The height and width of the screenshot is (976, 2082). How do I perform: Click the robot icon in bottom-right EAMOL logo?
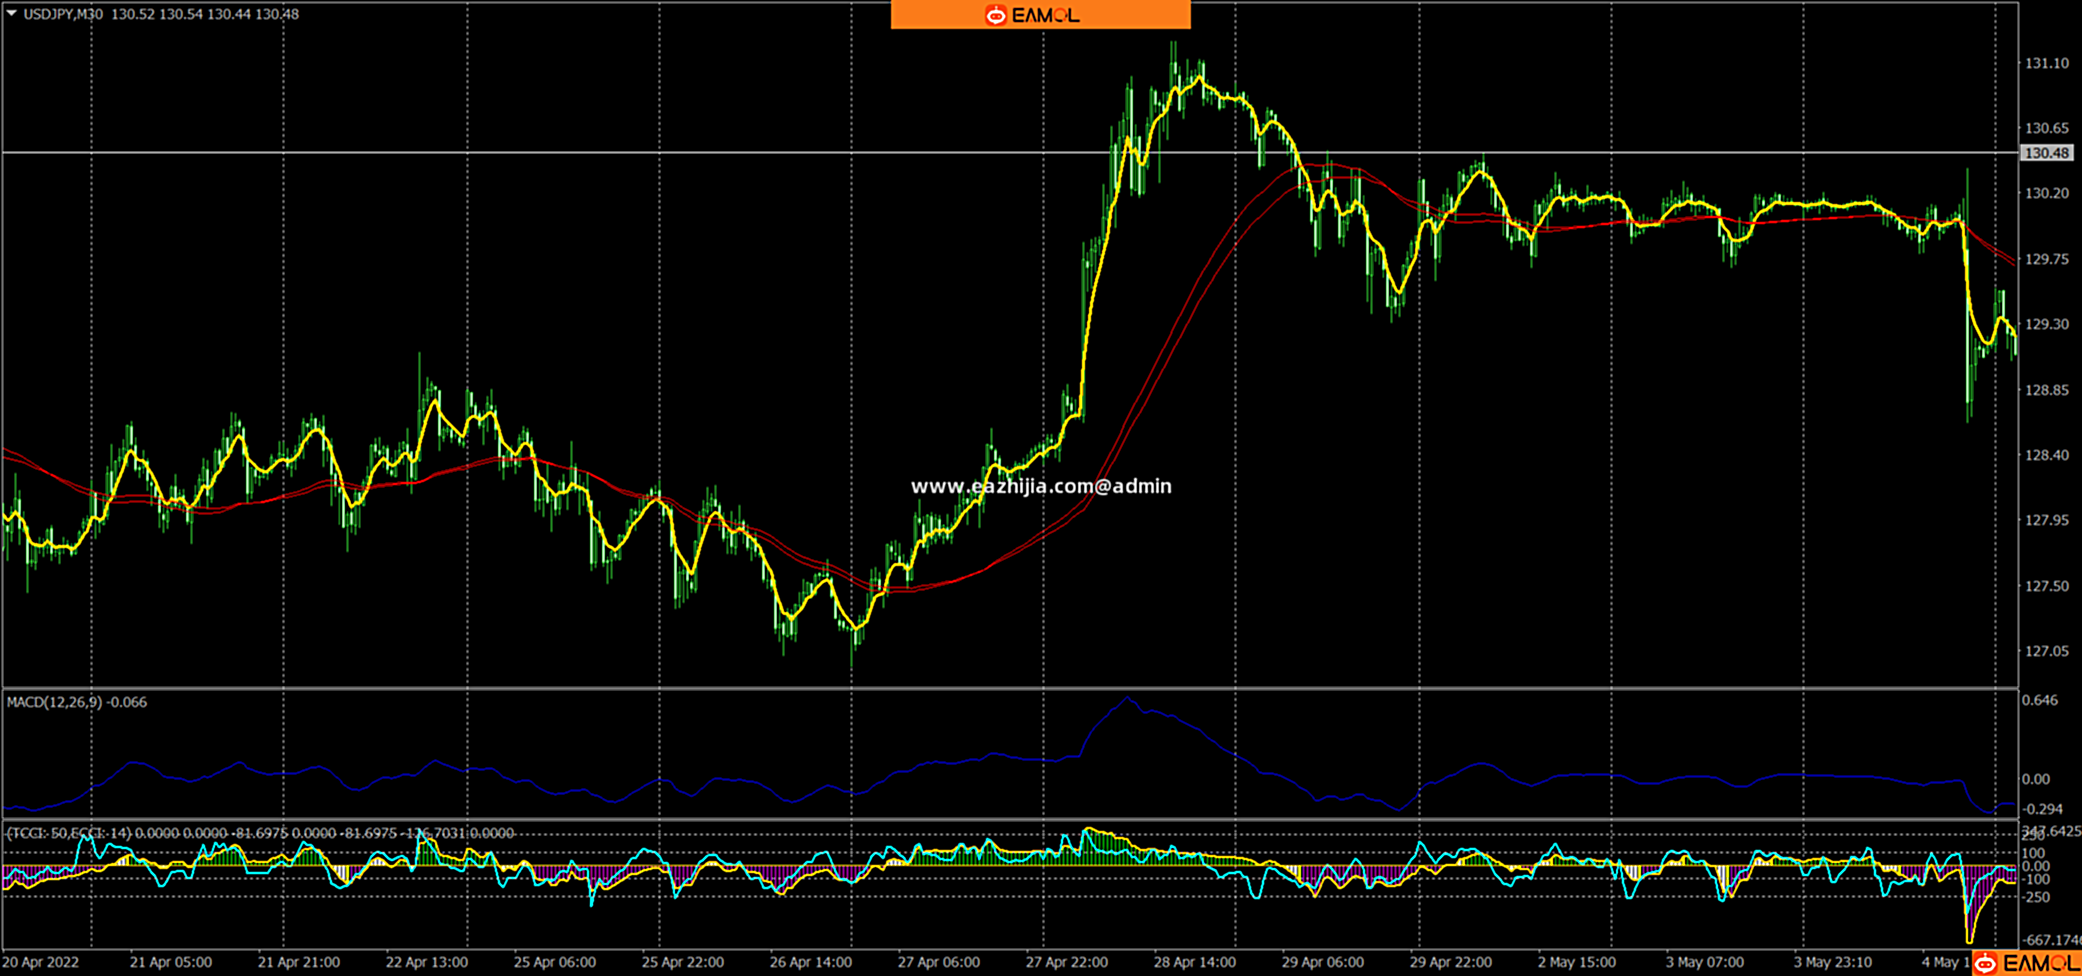pyautogui.click(x=1985, y=964)
